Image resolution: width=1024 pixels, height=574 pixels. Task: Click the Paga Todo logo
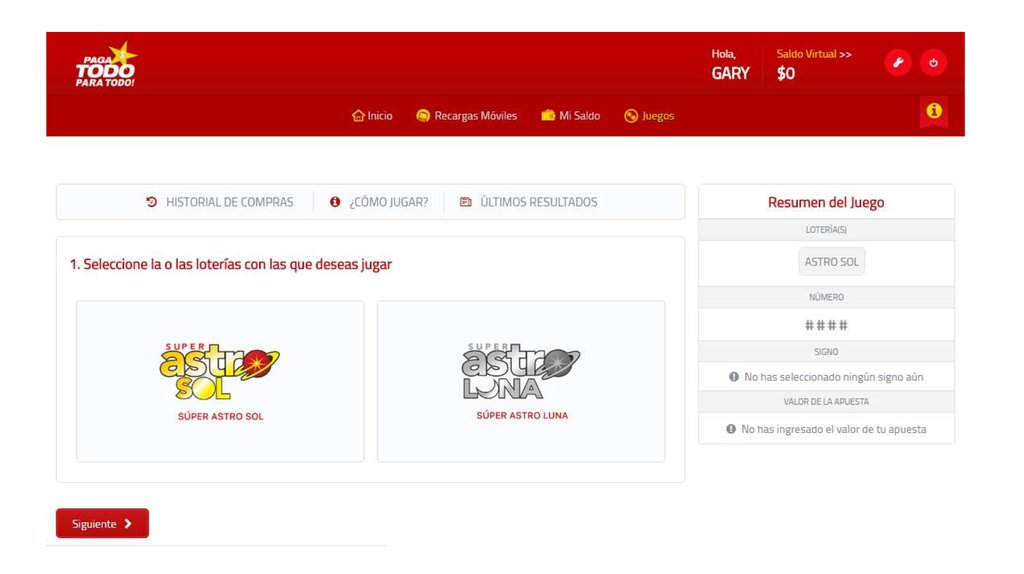tap(106, 65)
